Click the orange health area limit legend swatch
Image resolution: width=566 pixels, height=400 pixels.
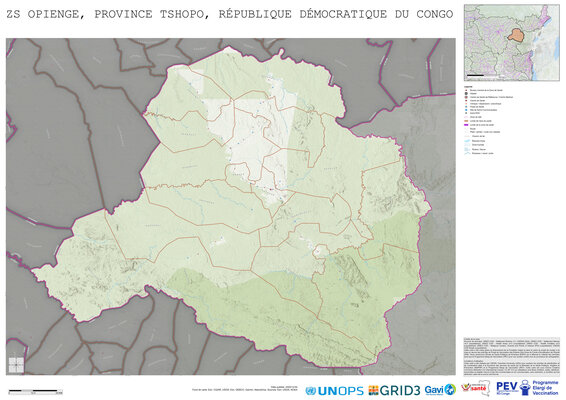pos(467,121)
